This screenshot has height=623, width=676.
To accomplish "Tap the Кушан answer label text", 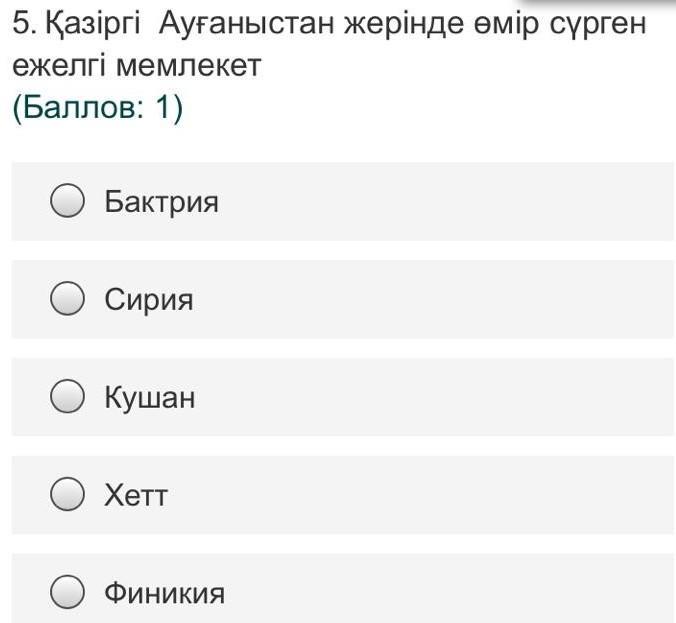I will click(150, 398).
